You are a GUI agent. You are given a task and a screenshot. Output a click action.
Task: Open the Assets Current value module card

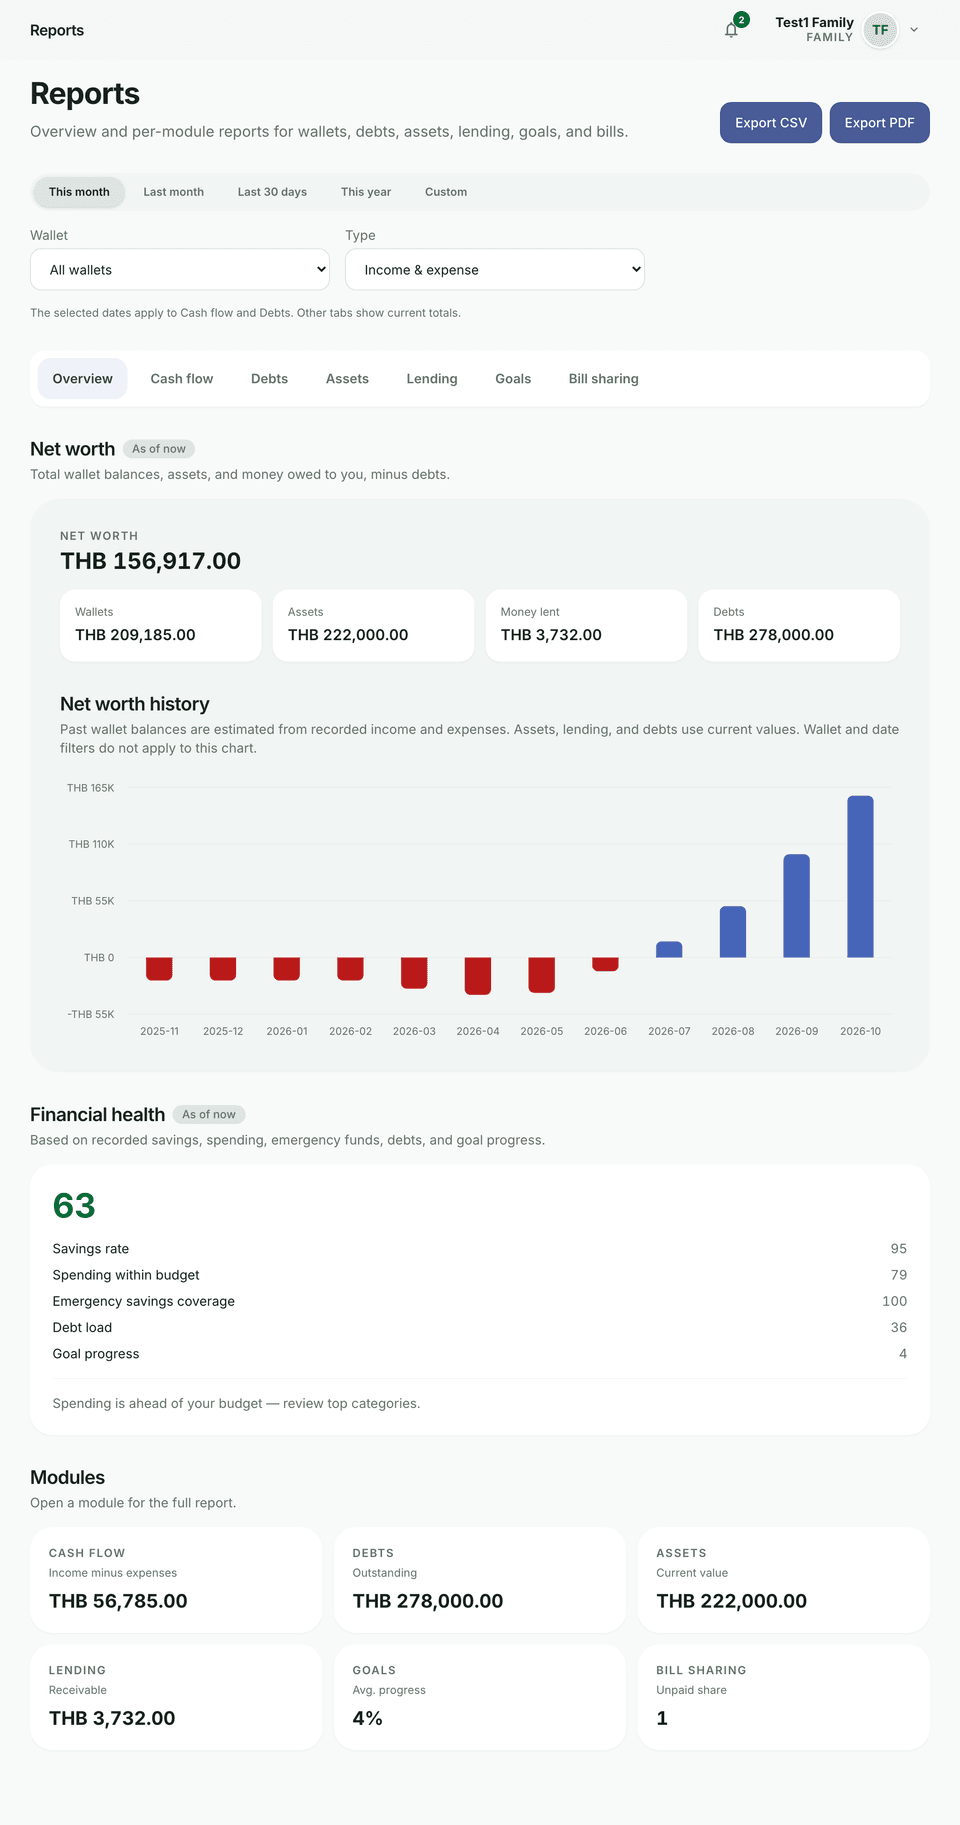click(x=784, y=1580)
